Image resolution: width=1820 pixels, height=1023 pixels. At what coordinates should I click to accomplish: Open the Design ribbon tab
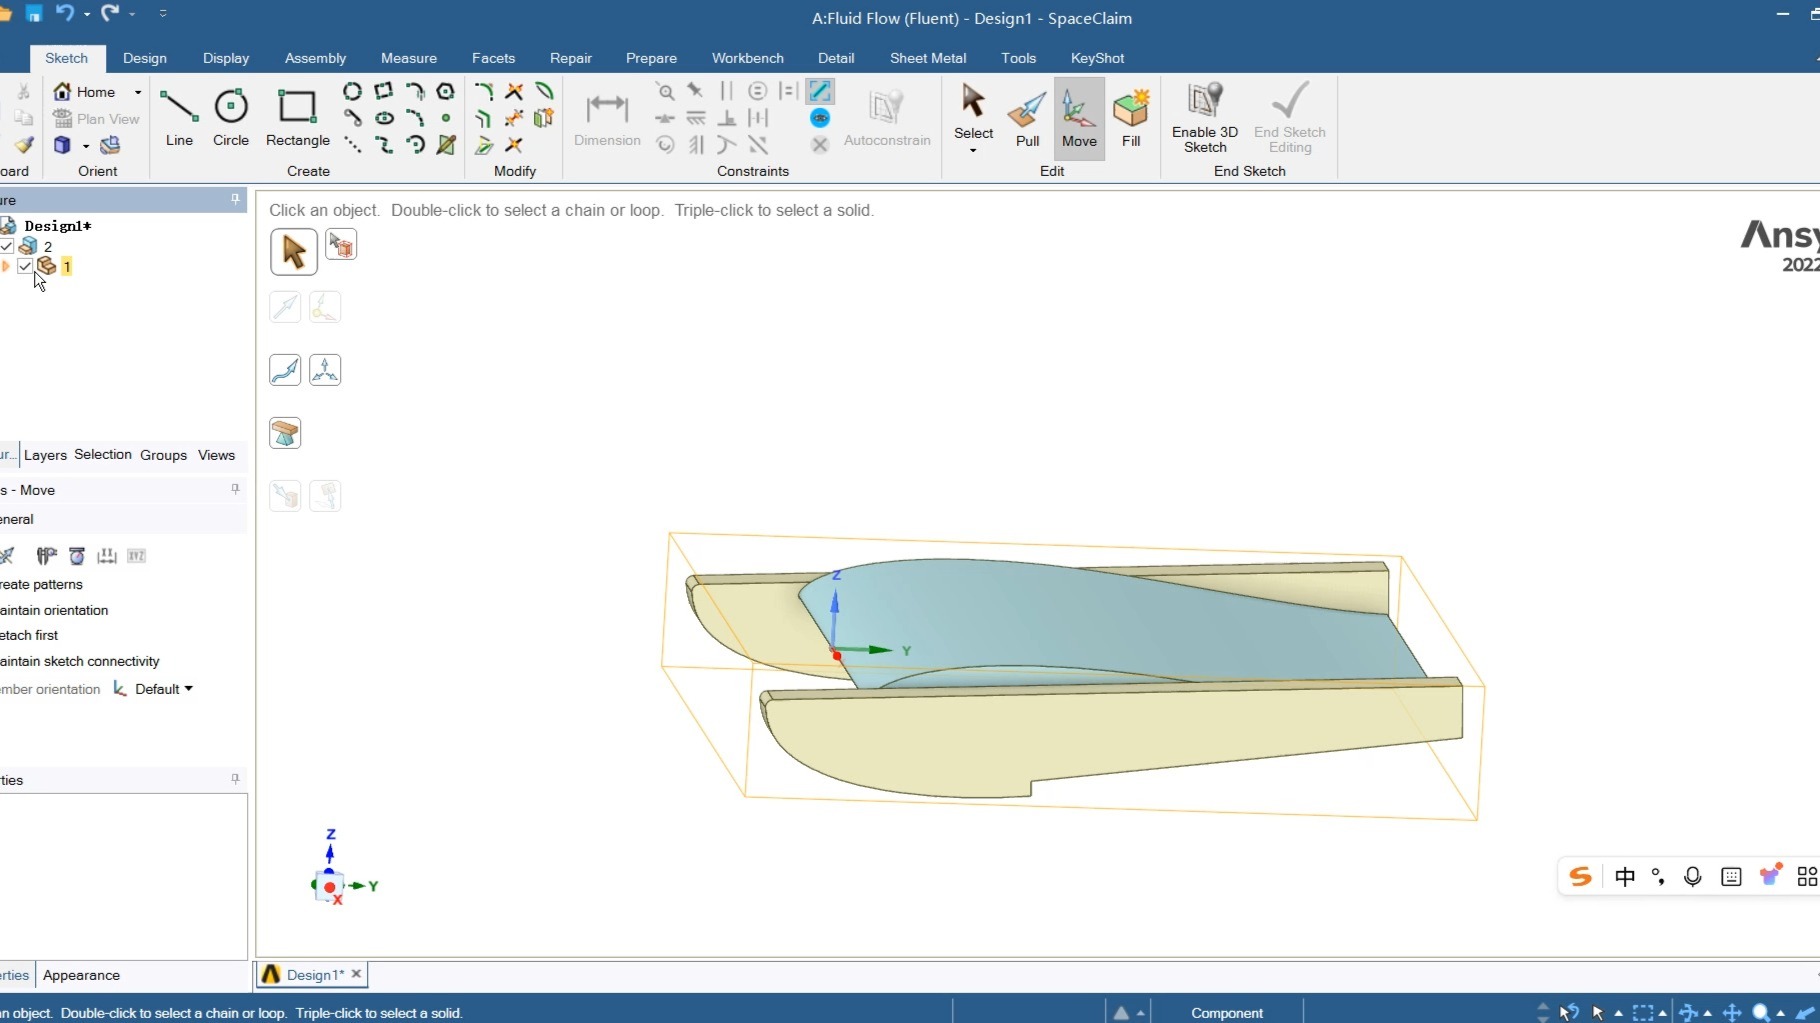pyautogui.click(x=145, y=58)
